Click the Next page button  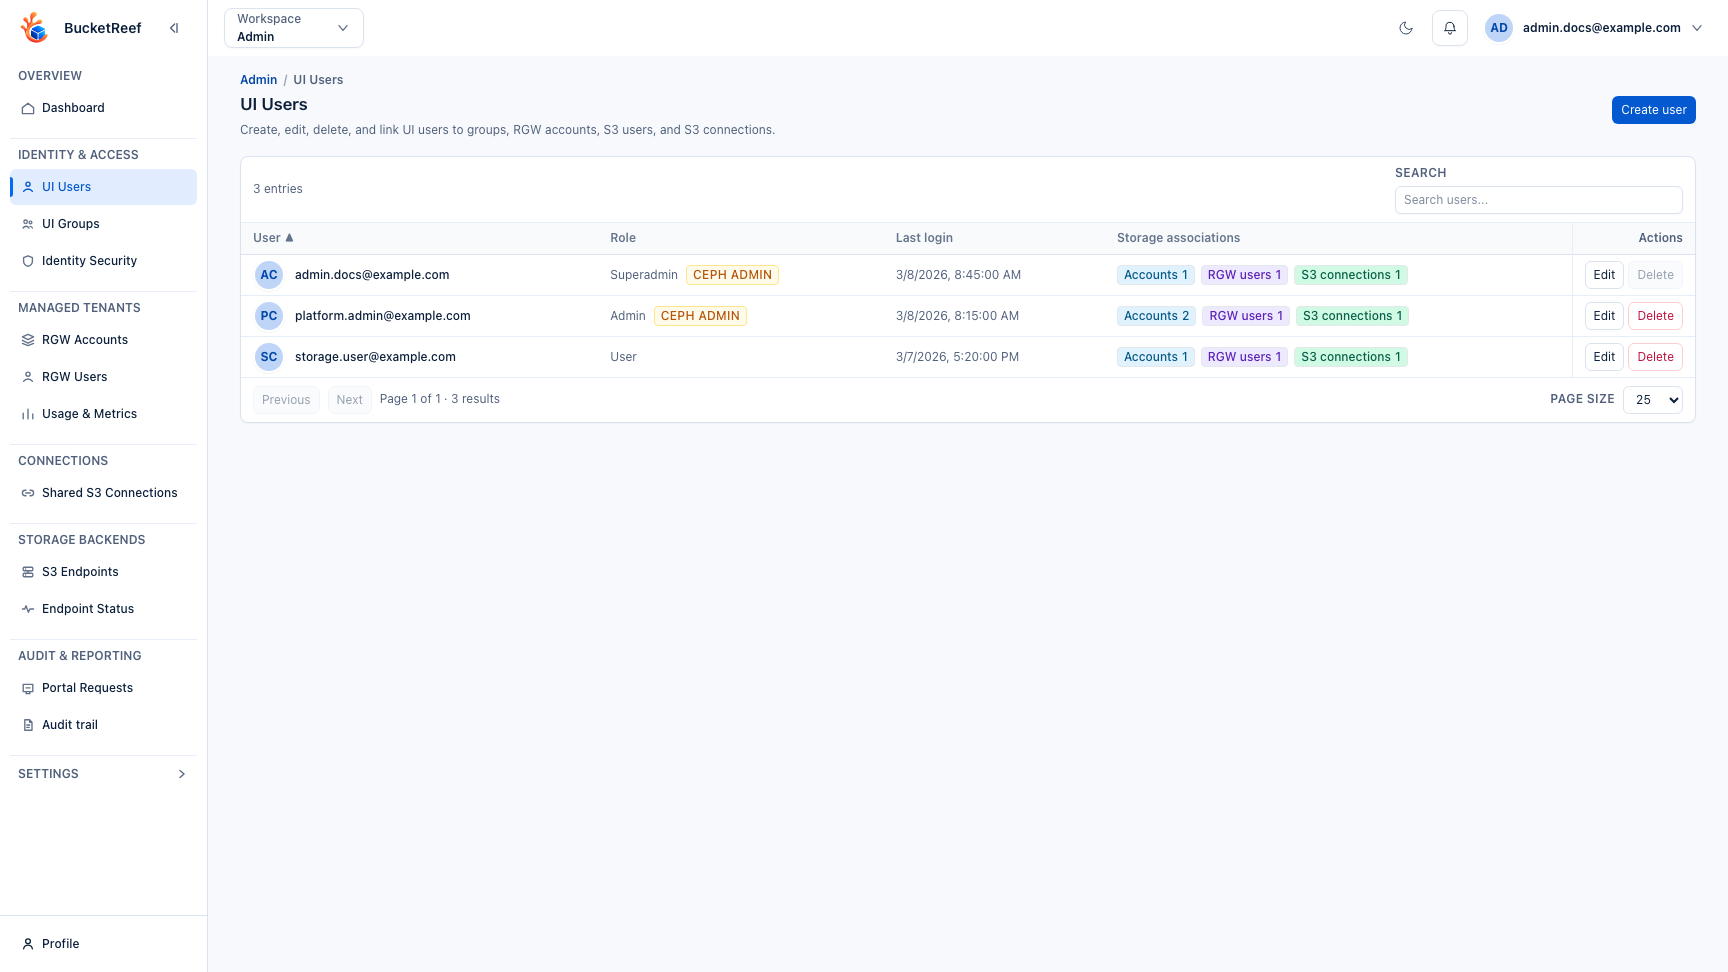(x=349, y=400)
